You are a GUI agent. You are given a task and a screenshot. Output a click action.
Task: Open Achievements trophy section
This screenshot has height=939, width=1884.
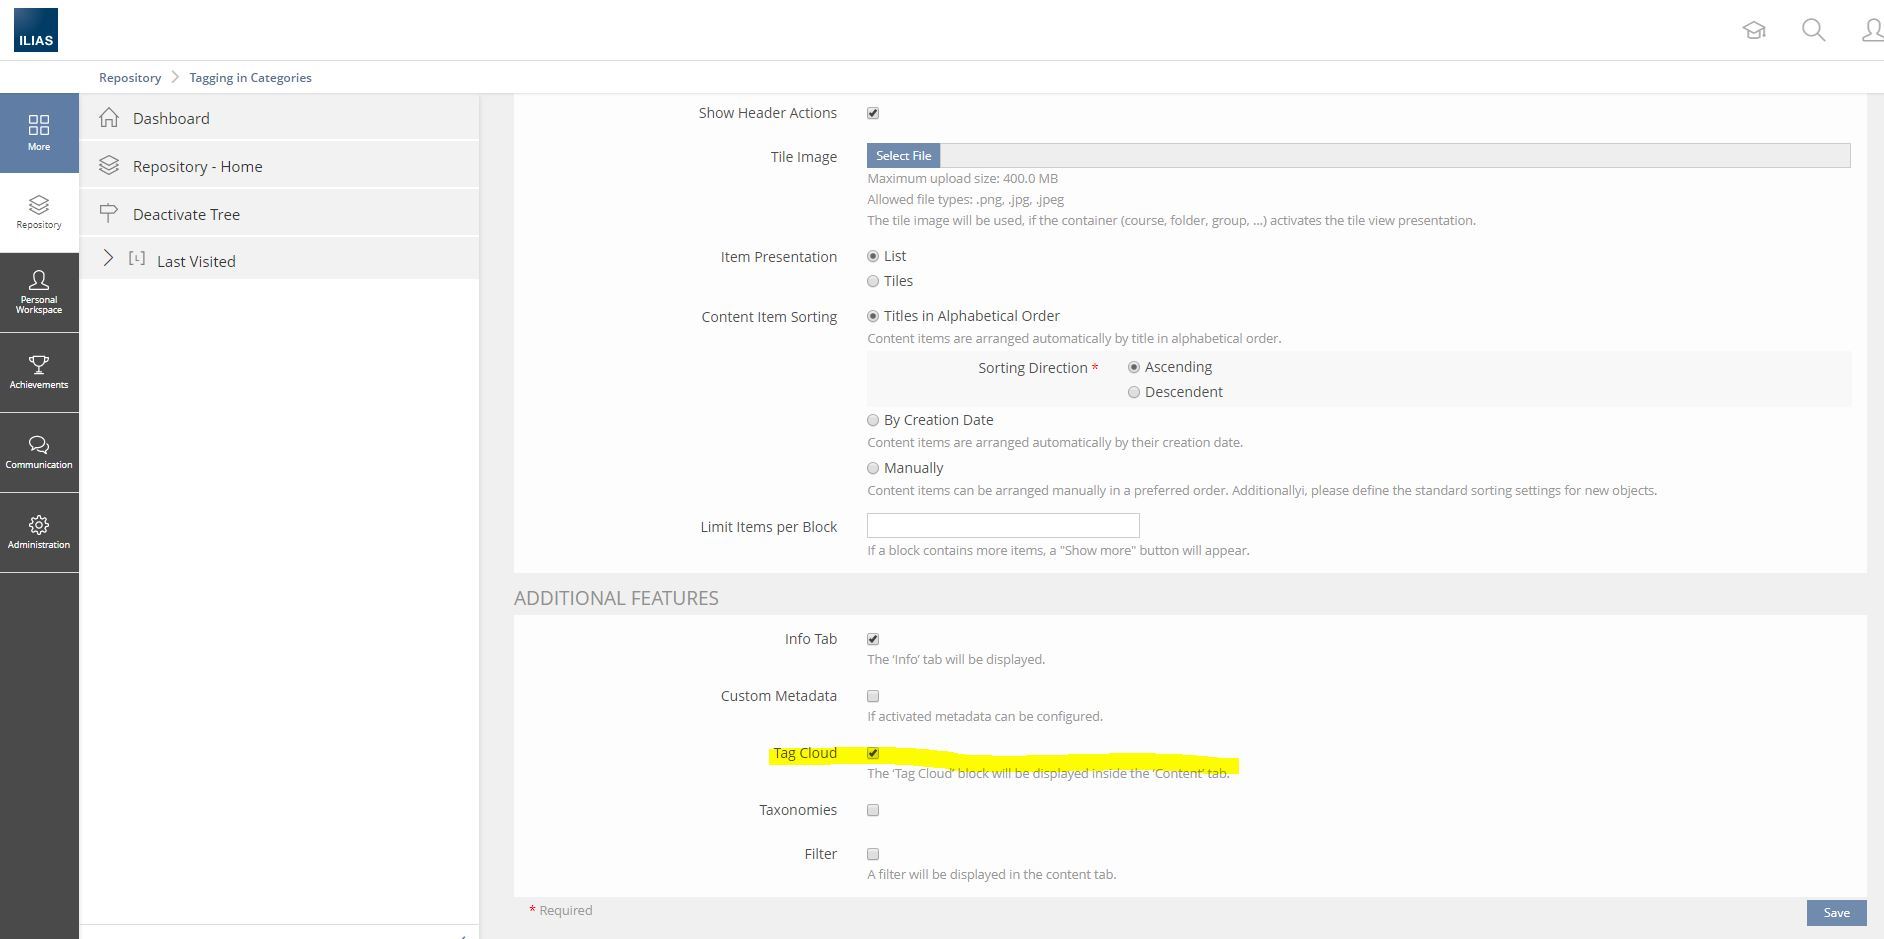pyautogui.click(x=39, y=372)
